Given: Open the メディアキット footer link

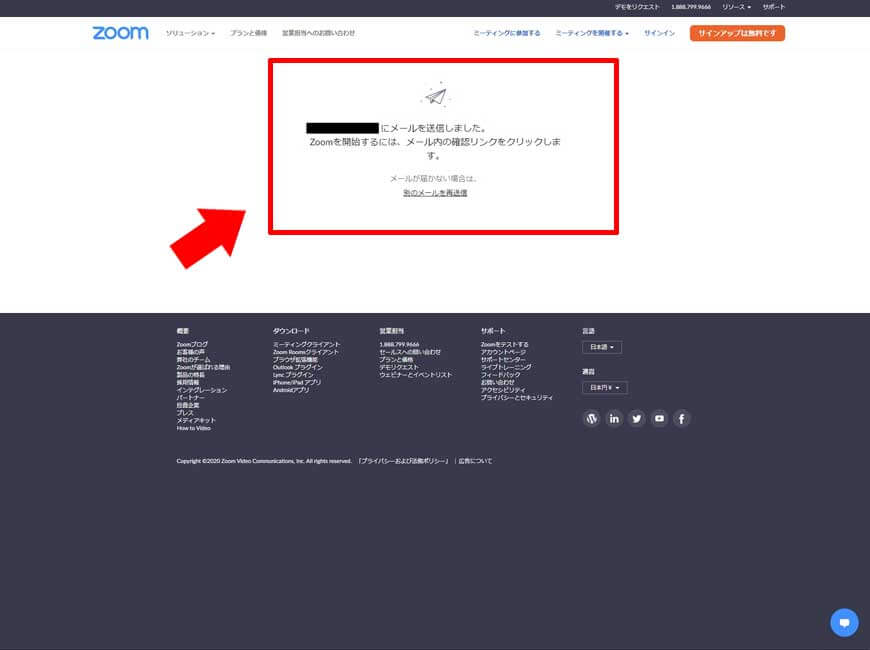Looking at the screenshot, I should click(196, 421).
